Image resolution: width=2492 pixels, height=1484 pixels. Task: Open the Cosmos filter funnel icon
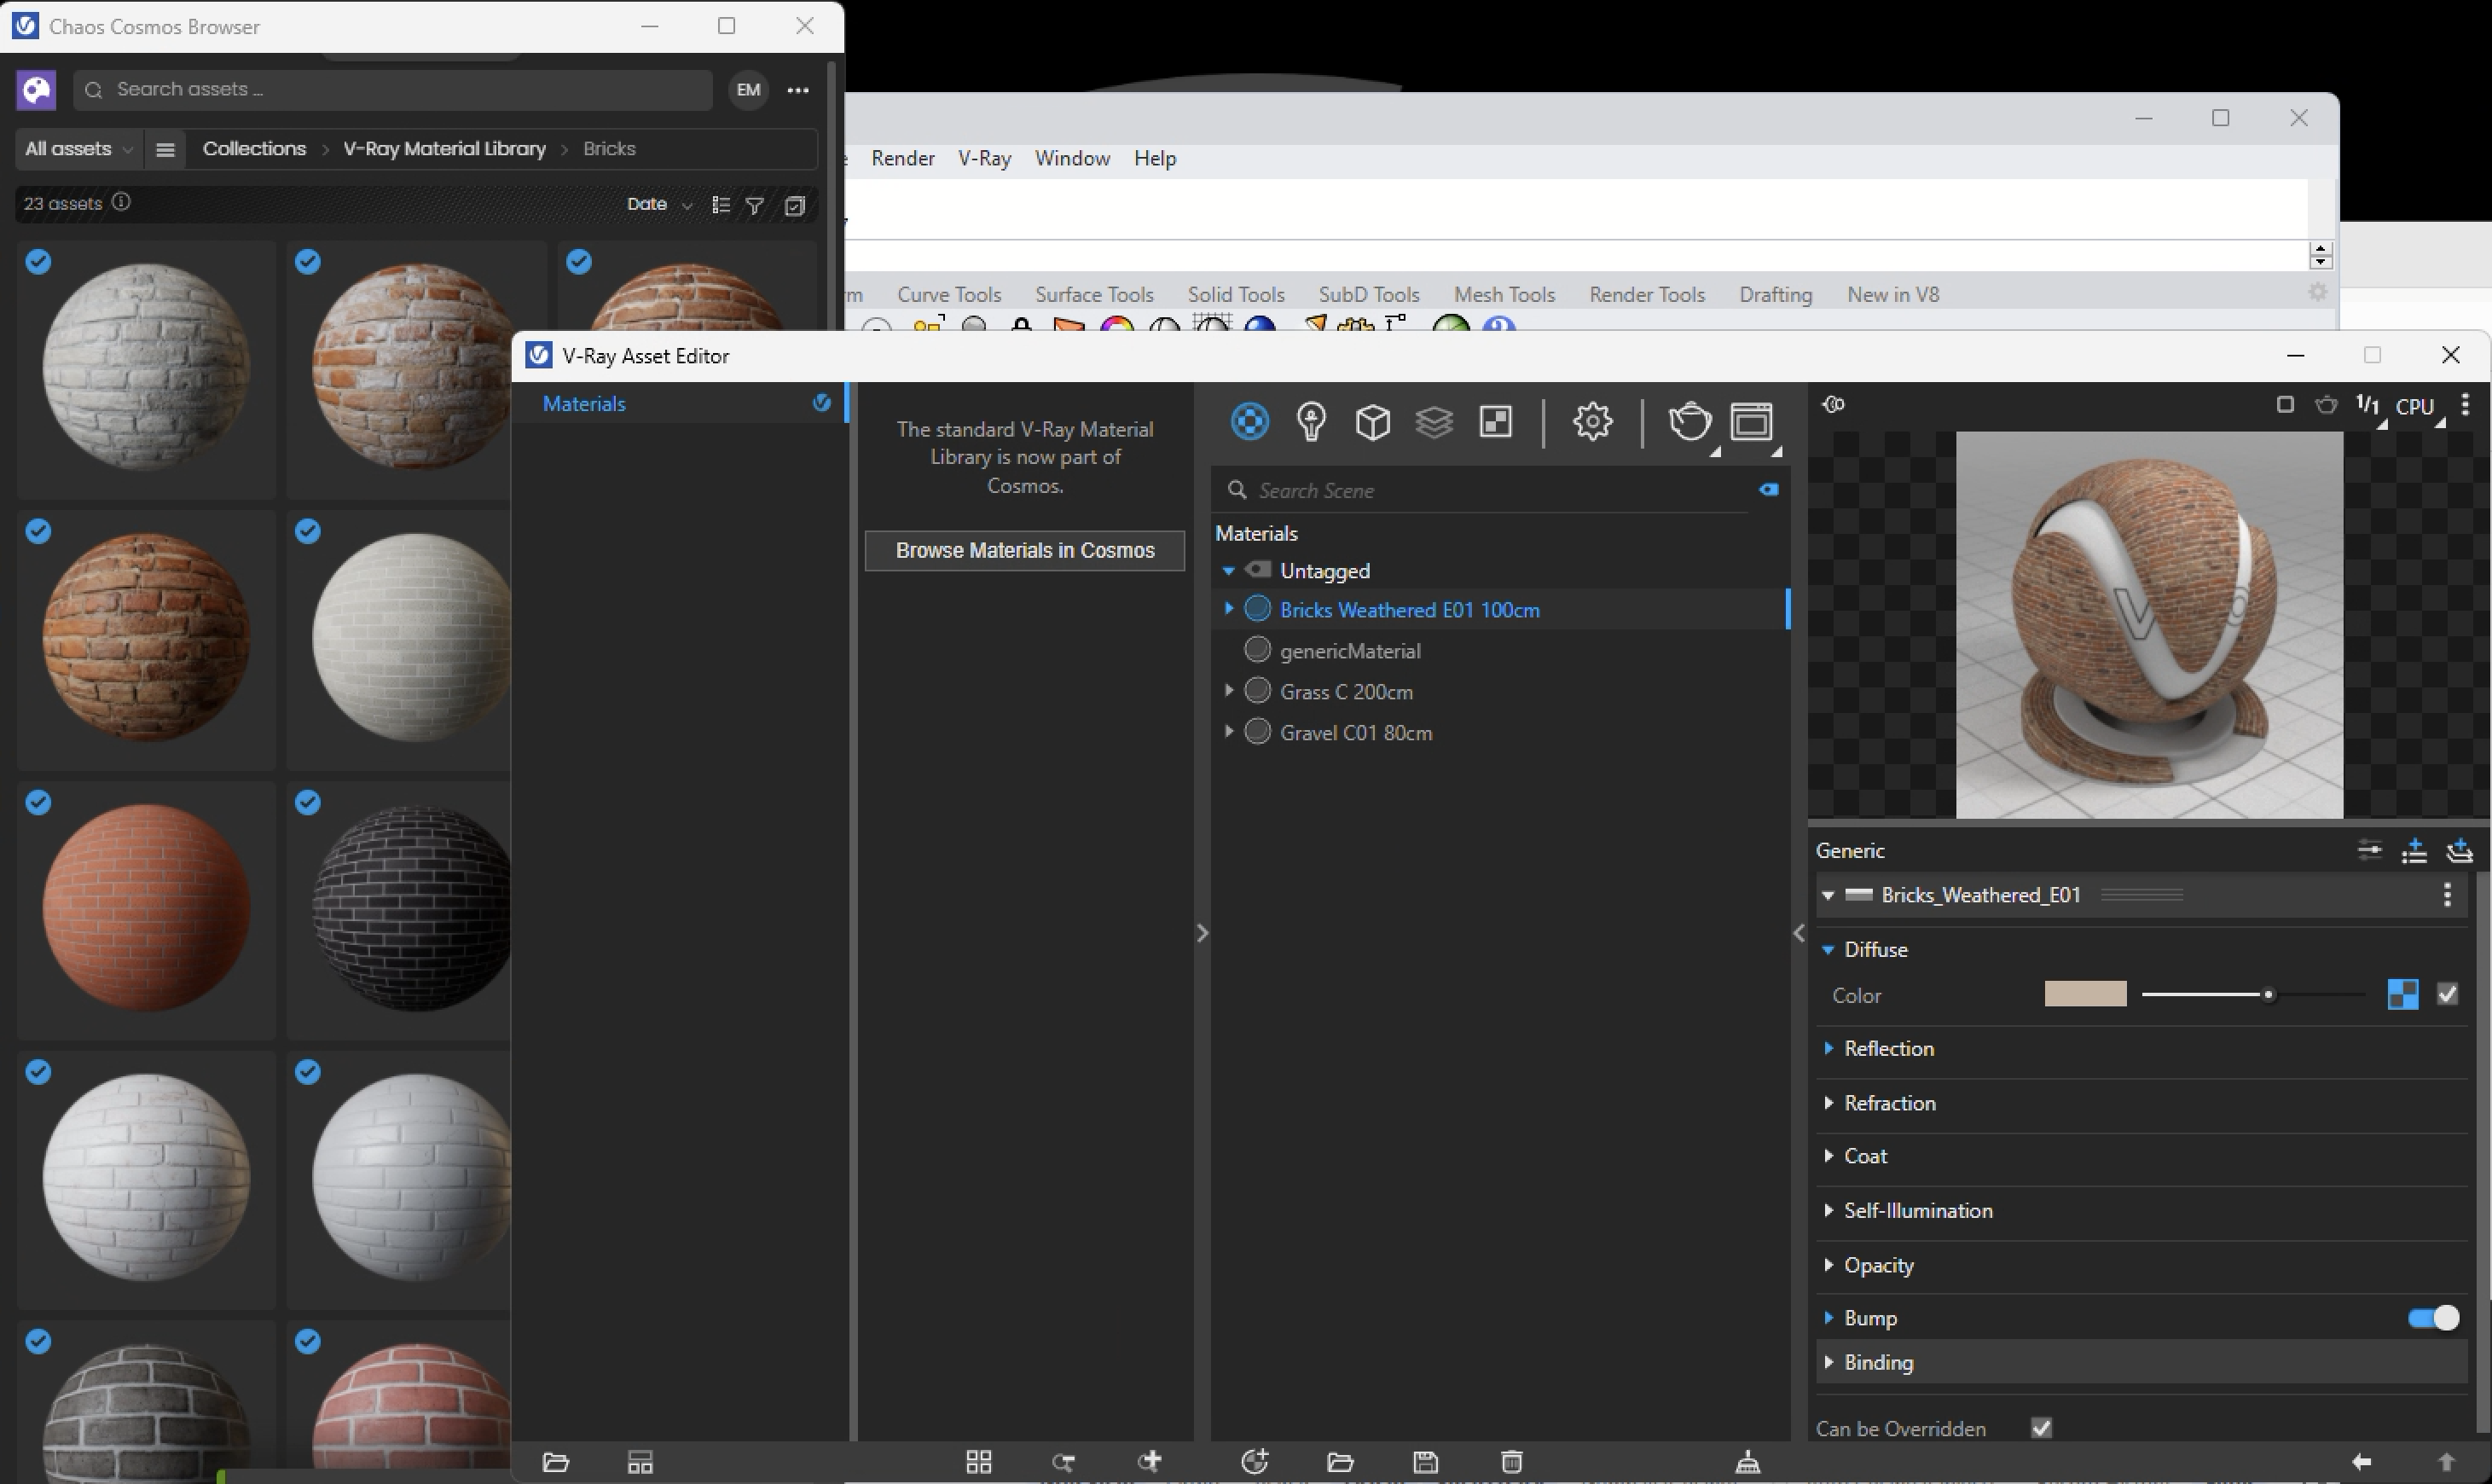(x=755, y=205)
